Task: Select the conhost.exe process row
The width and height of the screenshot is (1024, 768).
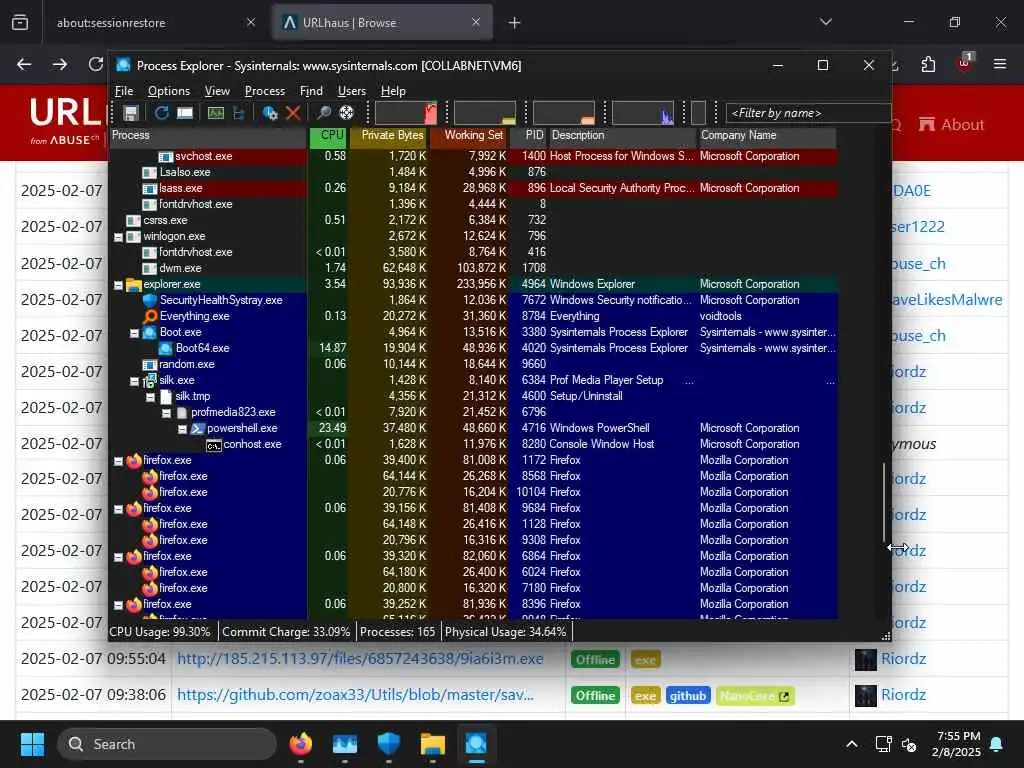Action: pos(473,444)
